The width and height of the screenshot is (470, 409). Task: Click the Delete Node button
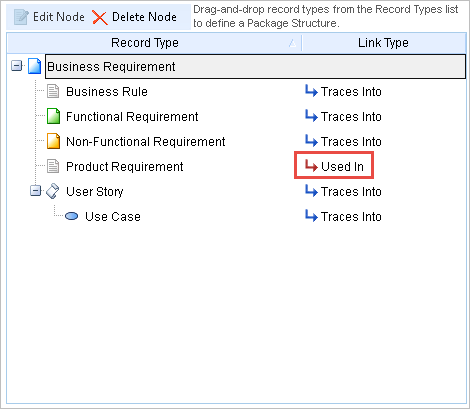(134, 17)
